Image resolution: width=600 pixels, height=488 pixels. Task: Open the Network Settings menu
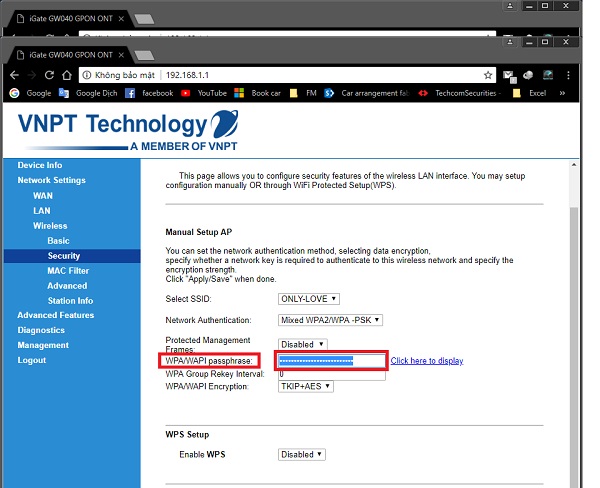coord(52,180)
